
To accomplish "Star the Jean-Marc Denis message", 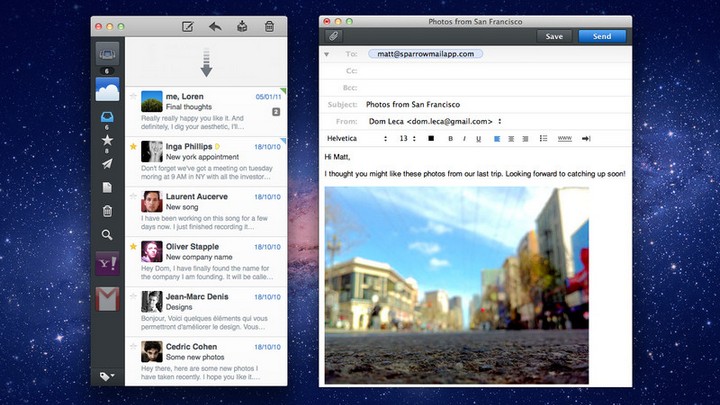I will click(x=133, y=297).
